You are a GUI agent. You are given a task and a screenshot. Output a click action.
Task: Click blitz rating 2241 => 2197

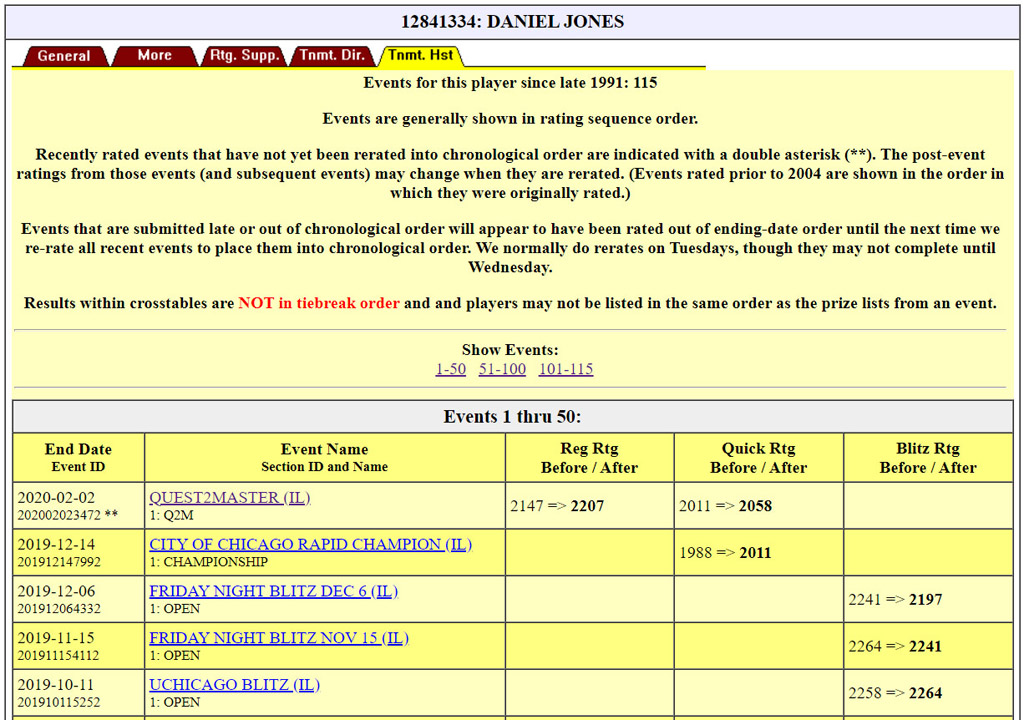point(895,599)
